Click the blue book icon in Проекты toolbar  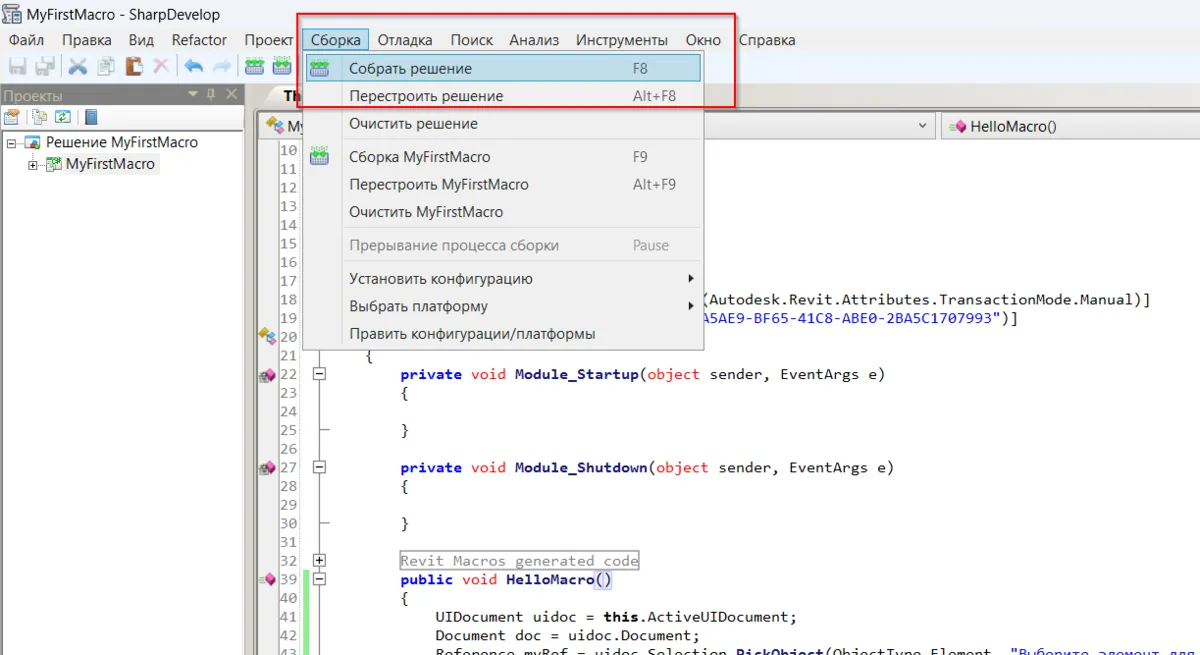[x=91, y=117]
